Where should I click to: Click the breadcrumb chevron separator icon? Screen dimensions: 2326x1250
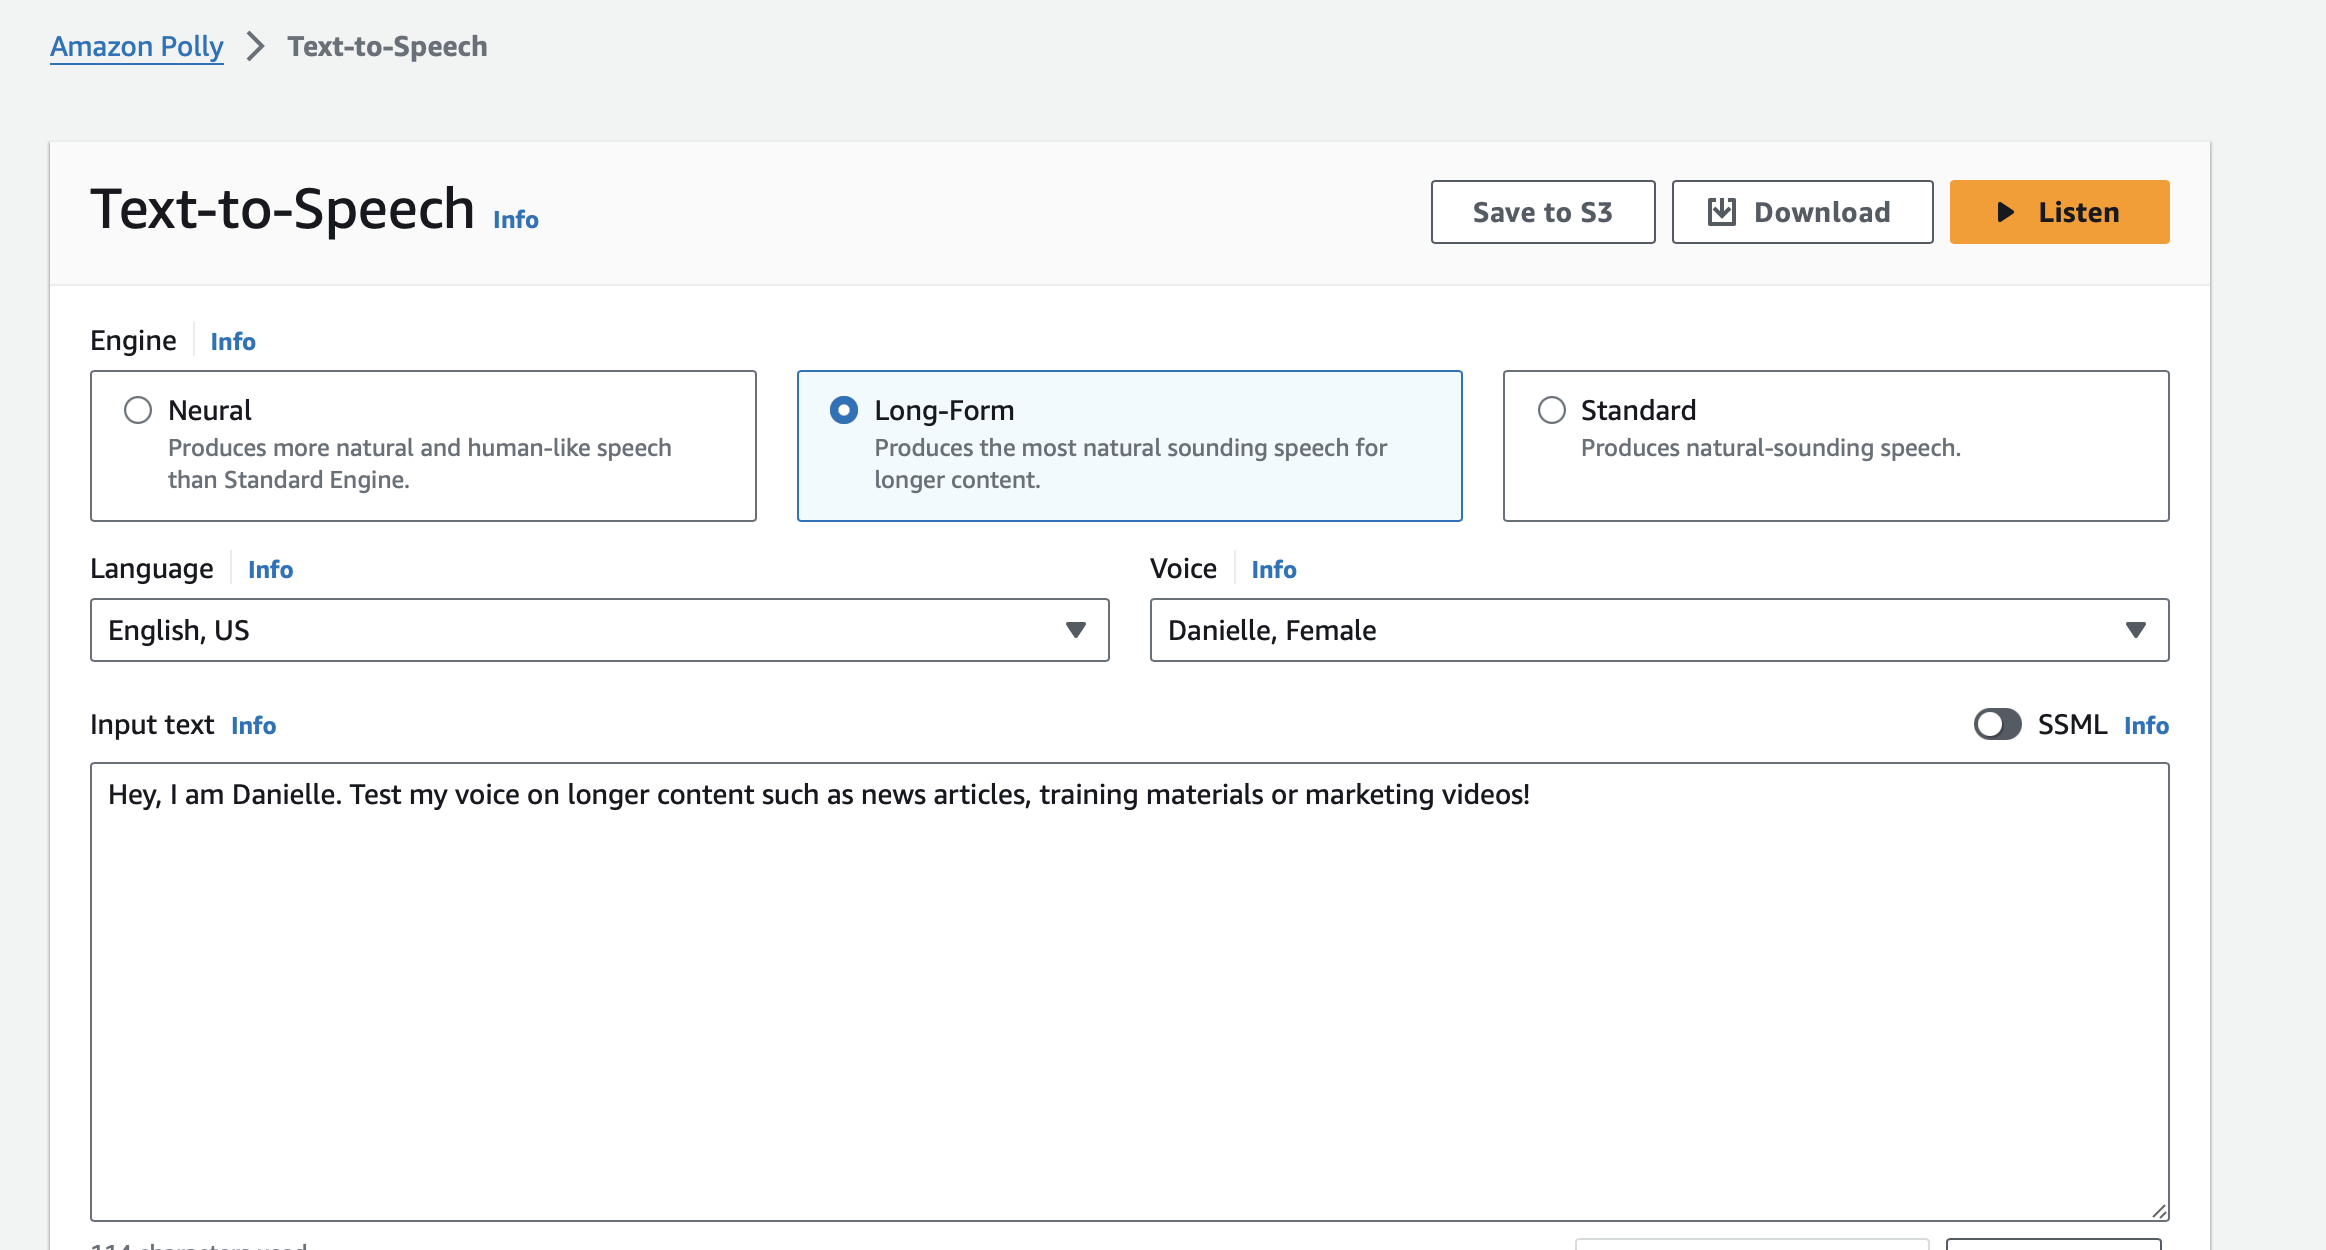(256, 47)
